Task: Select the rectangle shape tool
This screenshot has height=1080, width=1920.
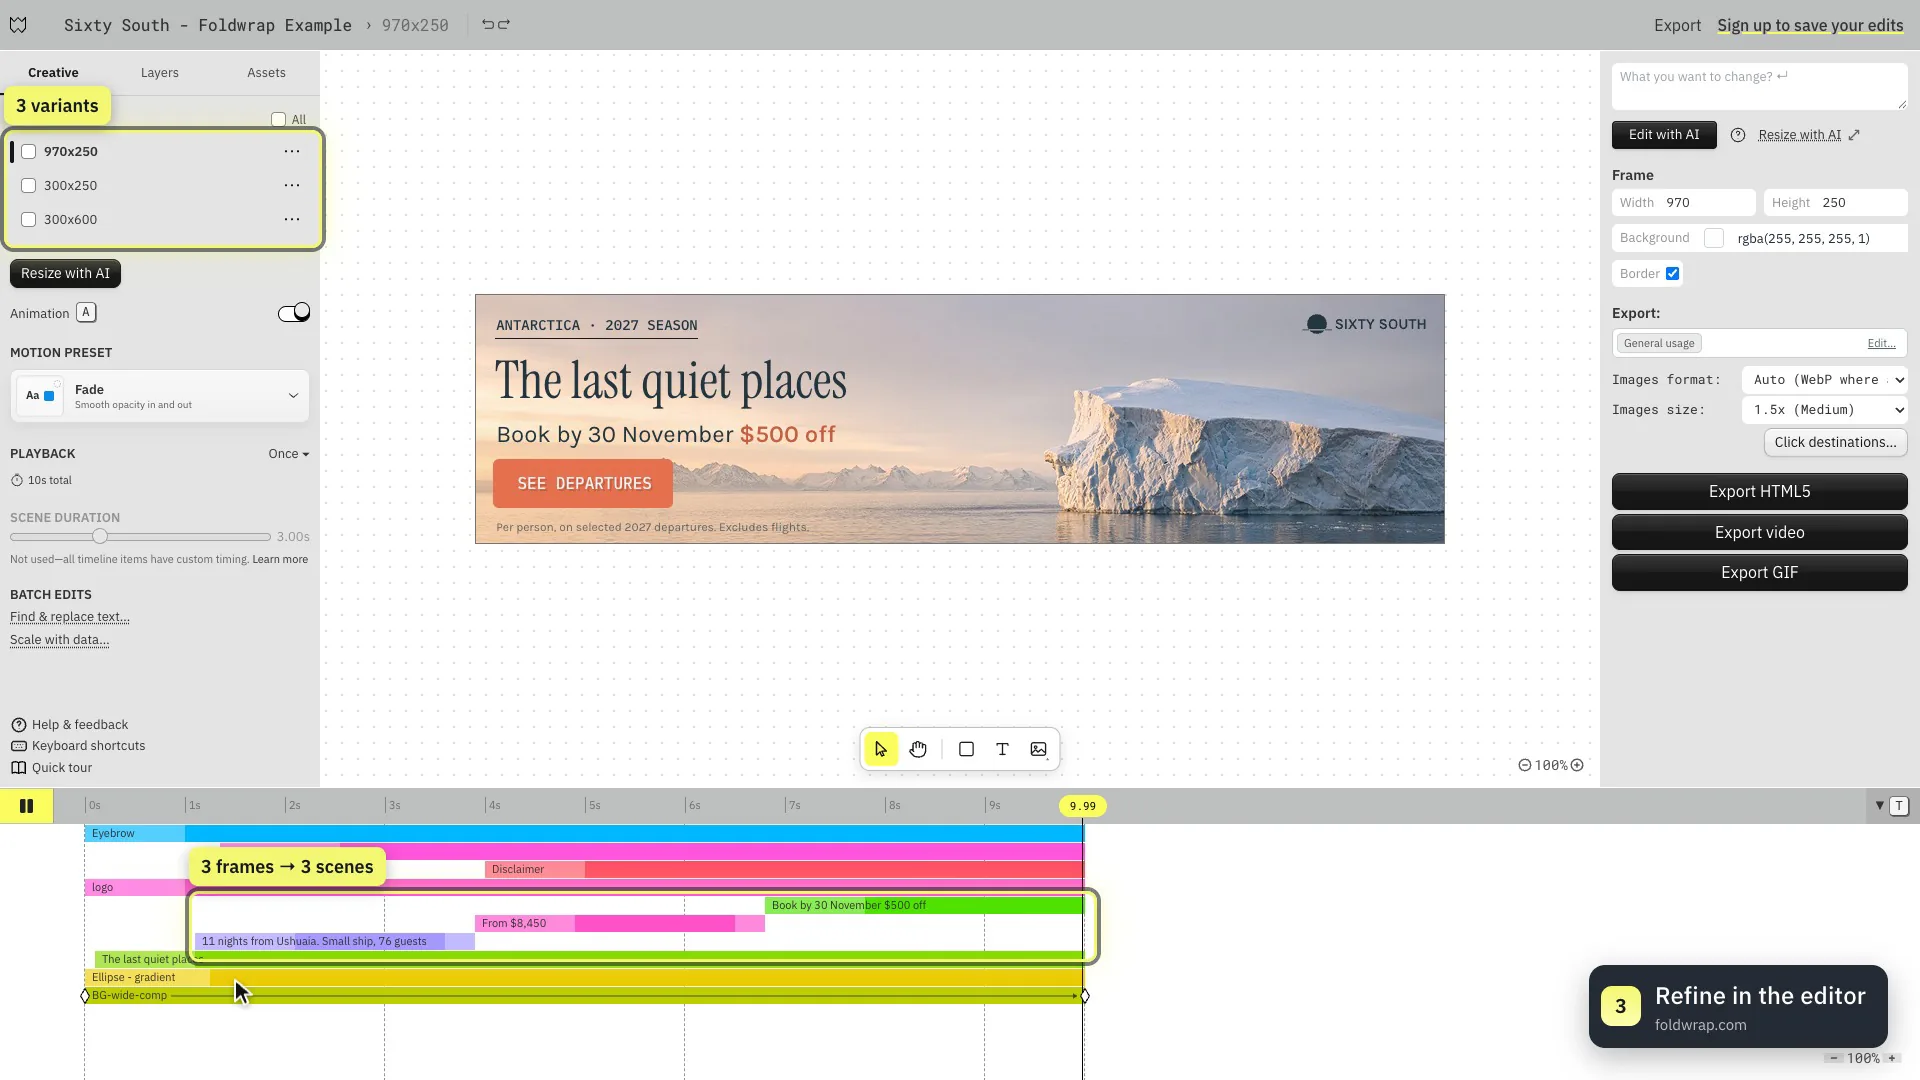Action: 966,749
